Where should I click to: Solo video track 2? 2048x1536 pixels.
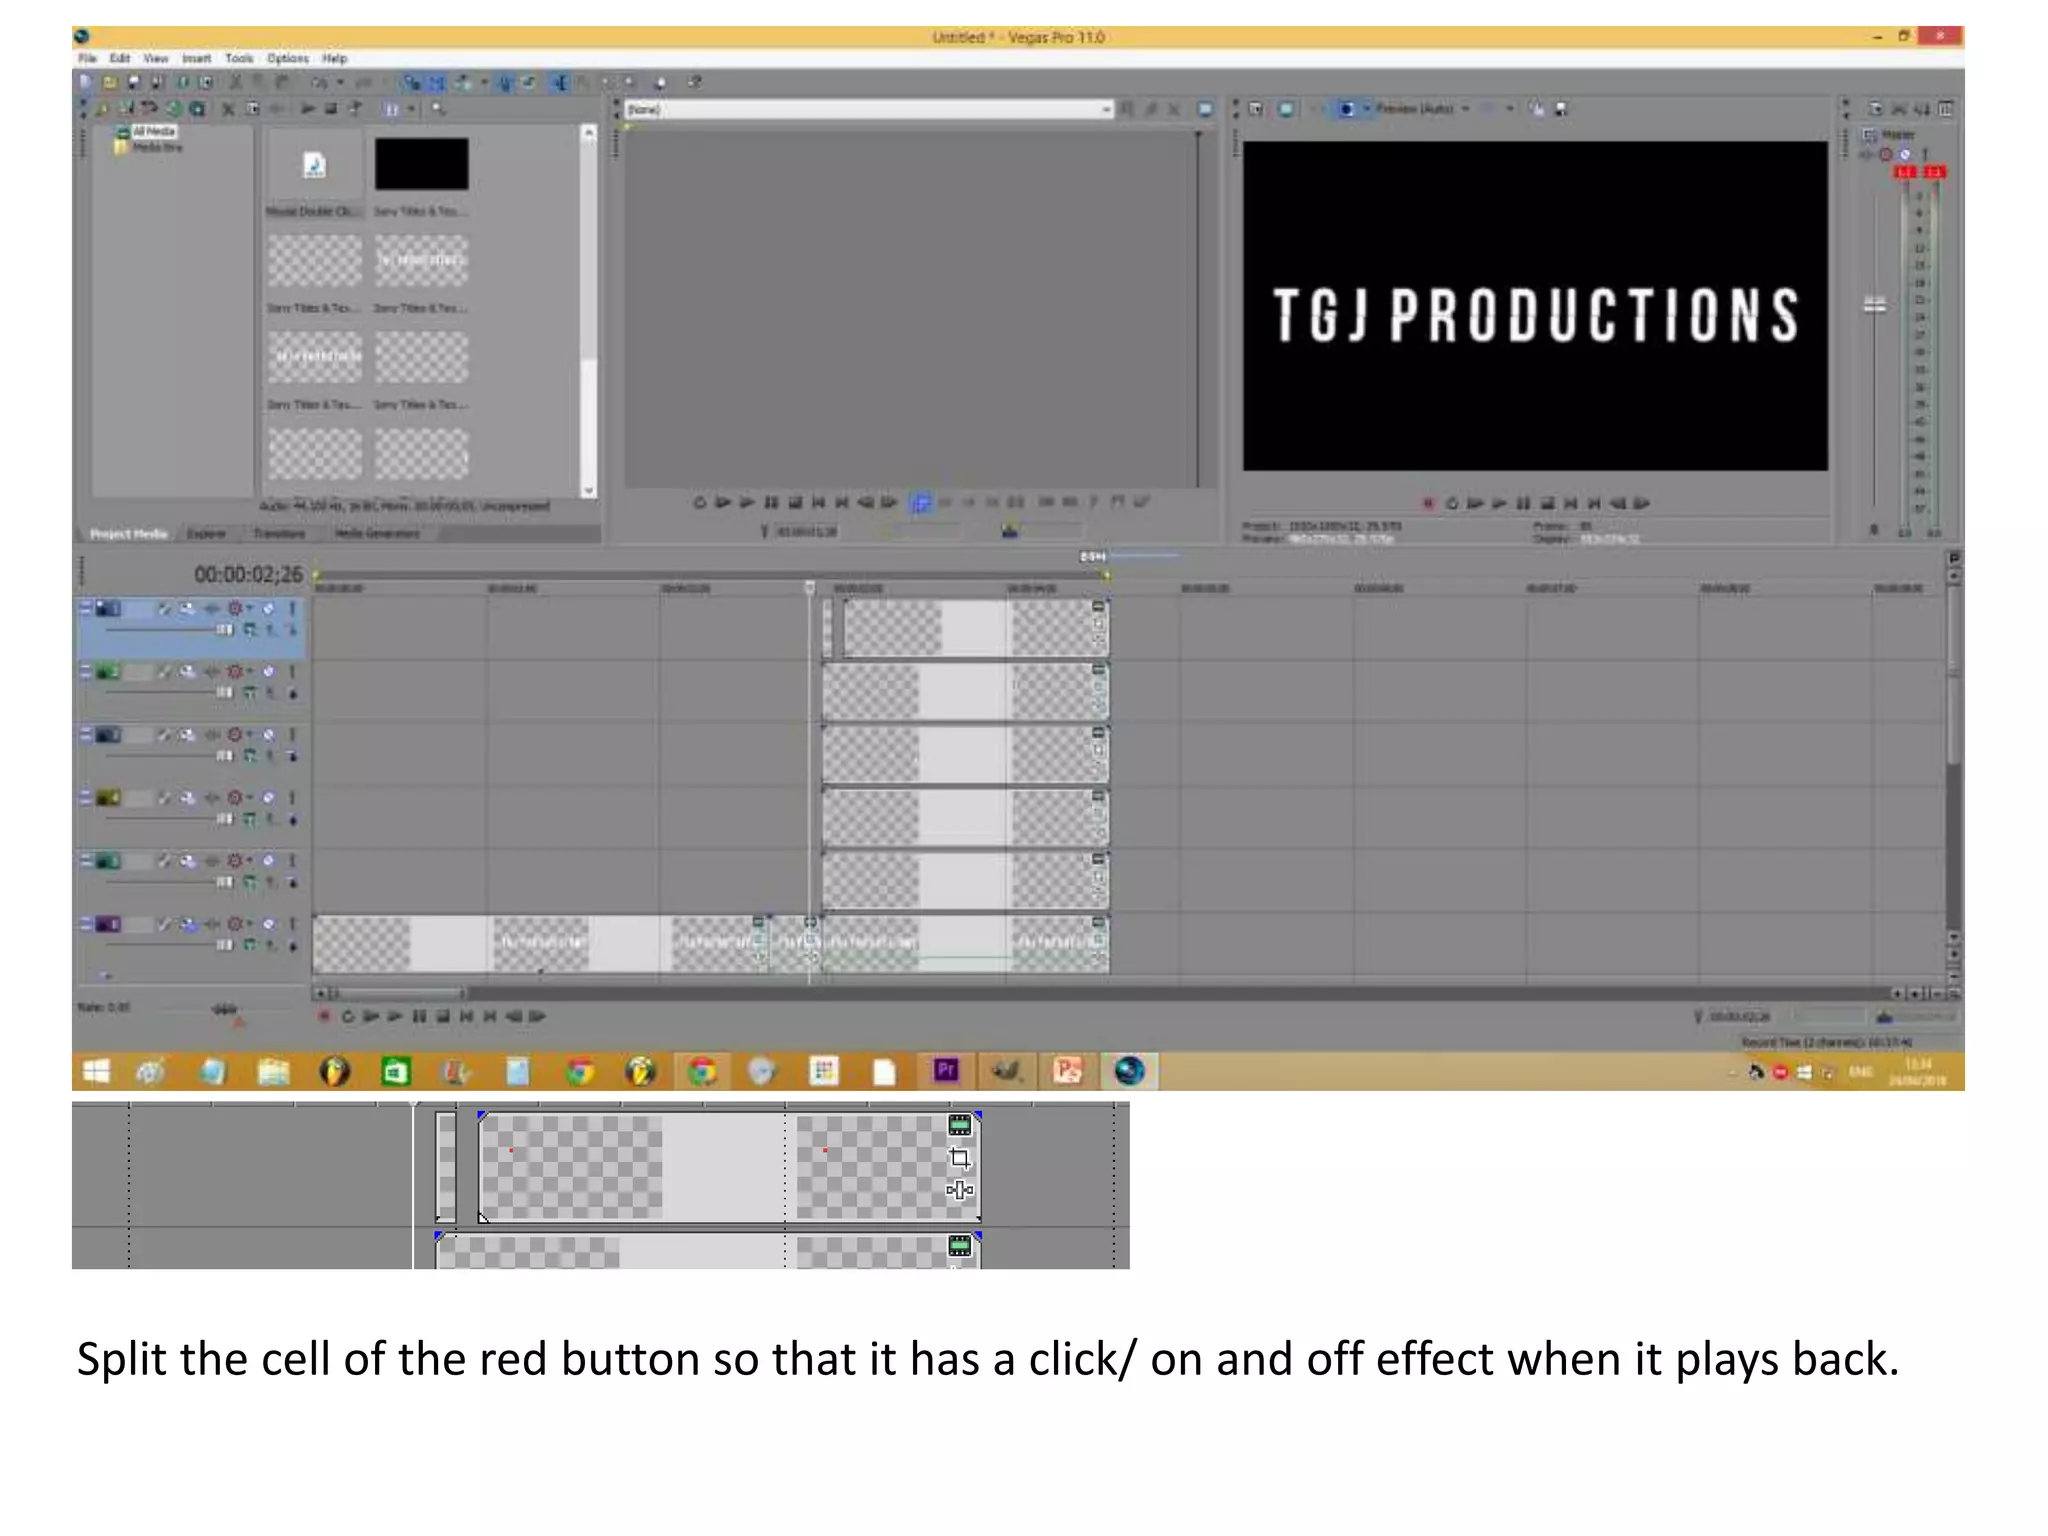[x=292, y=671]
